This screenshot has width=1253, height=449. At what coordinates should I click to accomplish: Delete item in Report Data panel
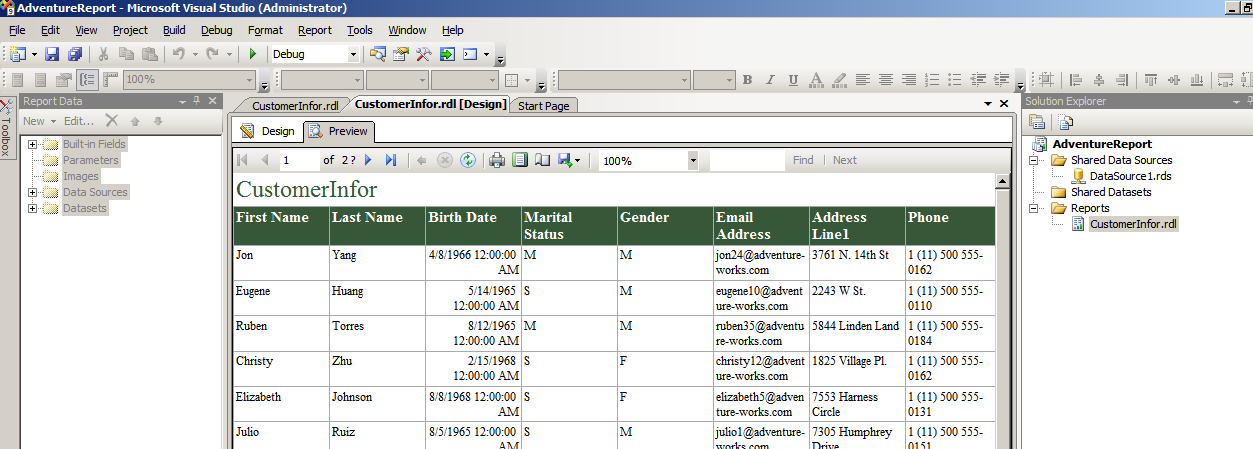tap(112, 121)
